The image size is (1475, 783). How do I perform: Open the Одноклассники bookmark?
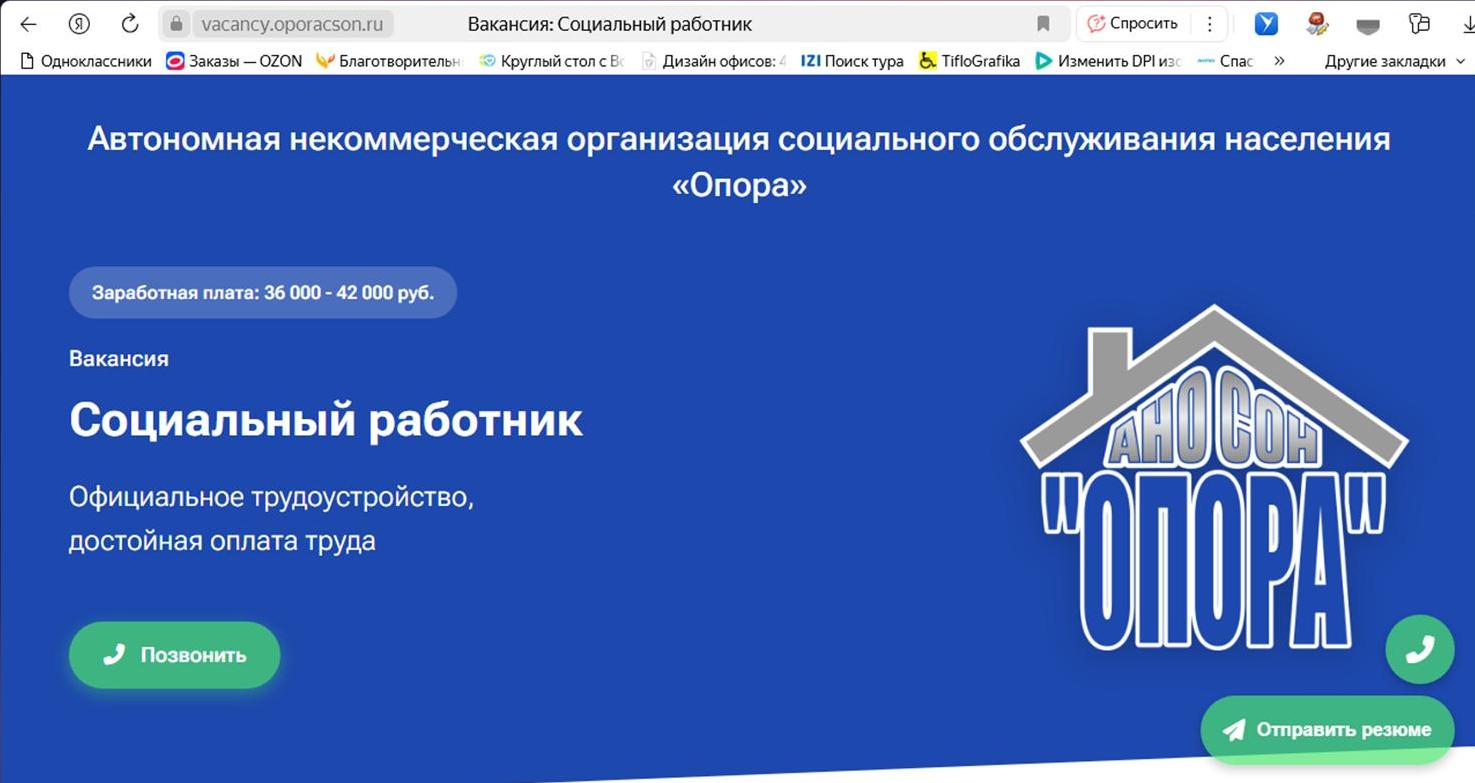[85, 61]
